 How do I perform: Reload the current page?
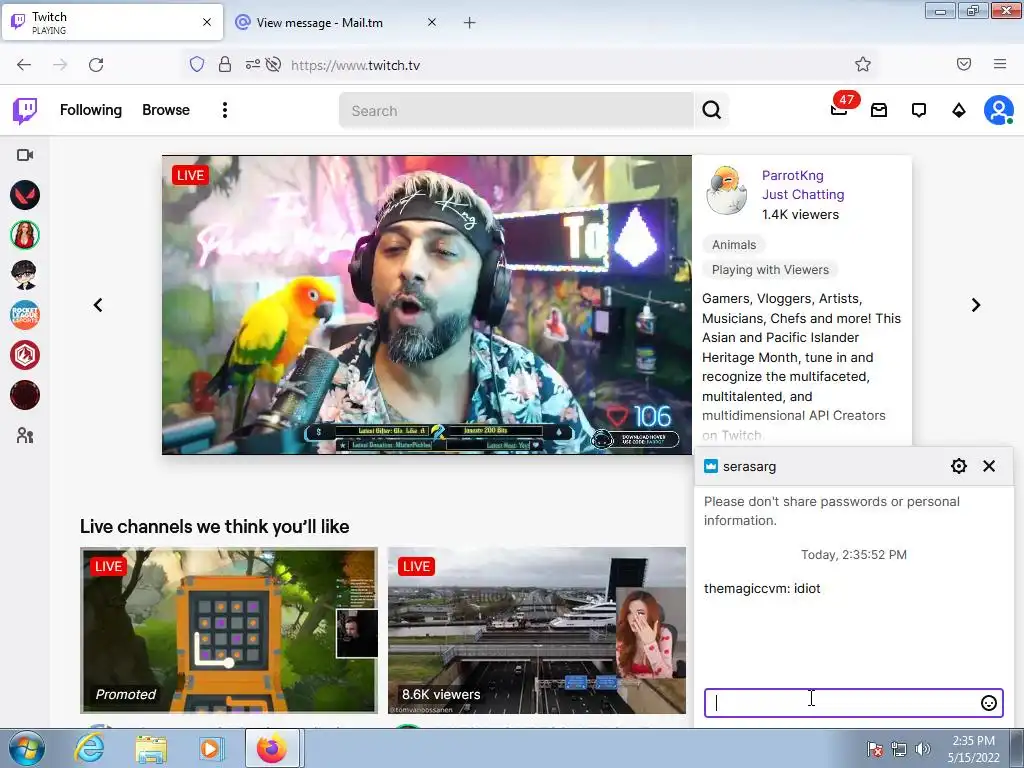pyautogui.click(x=96, y=65)
